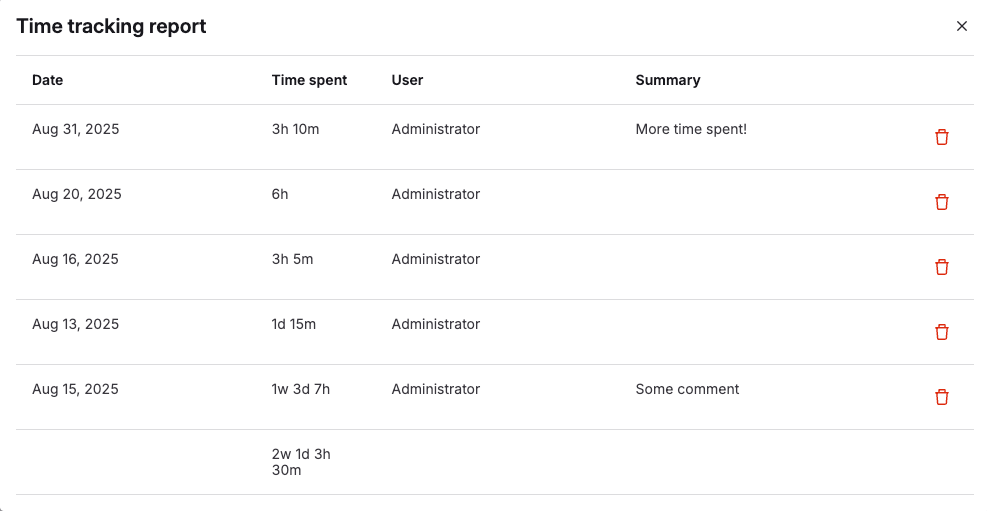
Task: Remove the Aug 16, 2025 time log
Action: tap(941, 267)
